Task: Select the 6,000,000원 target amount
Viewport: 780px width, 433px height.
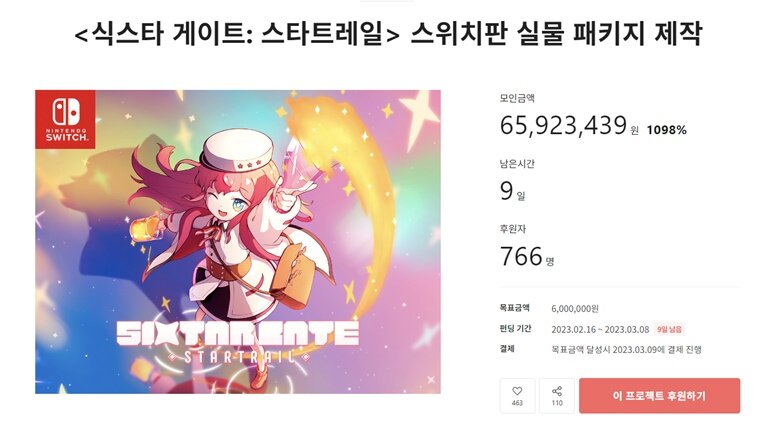Action: tap(575, 309)
